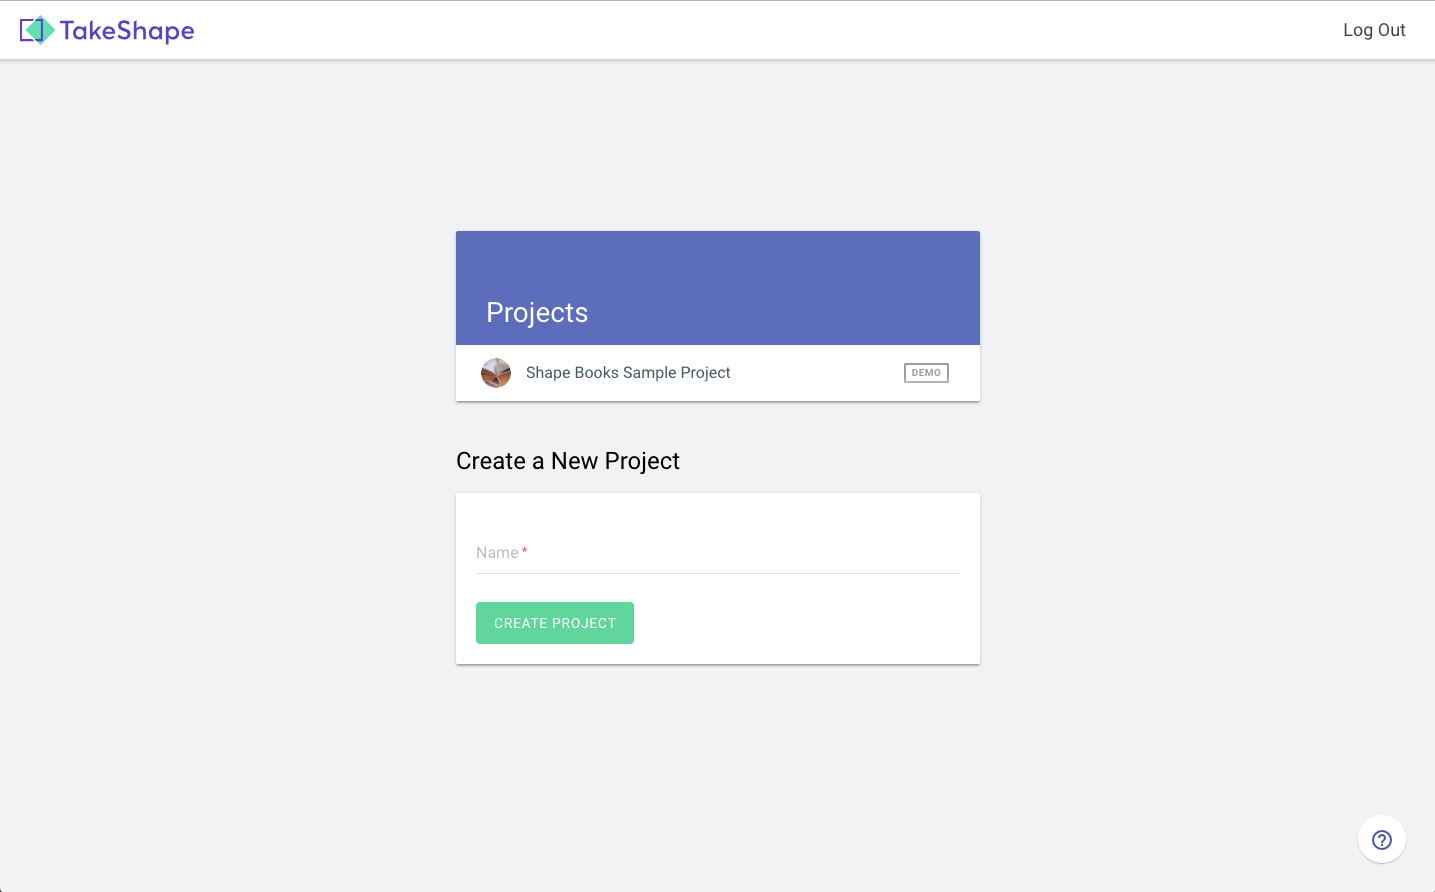Click the TakeShape wordmark text

pos(127,31)
